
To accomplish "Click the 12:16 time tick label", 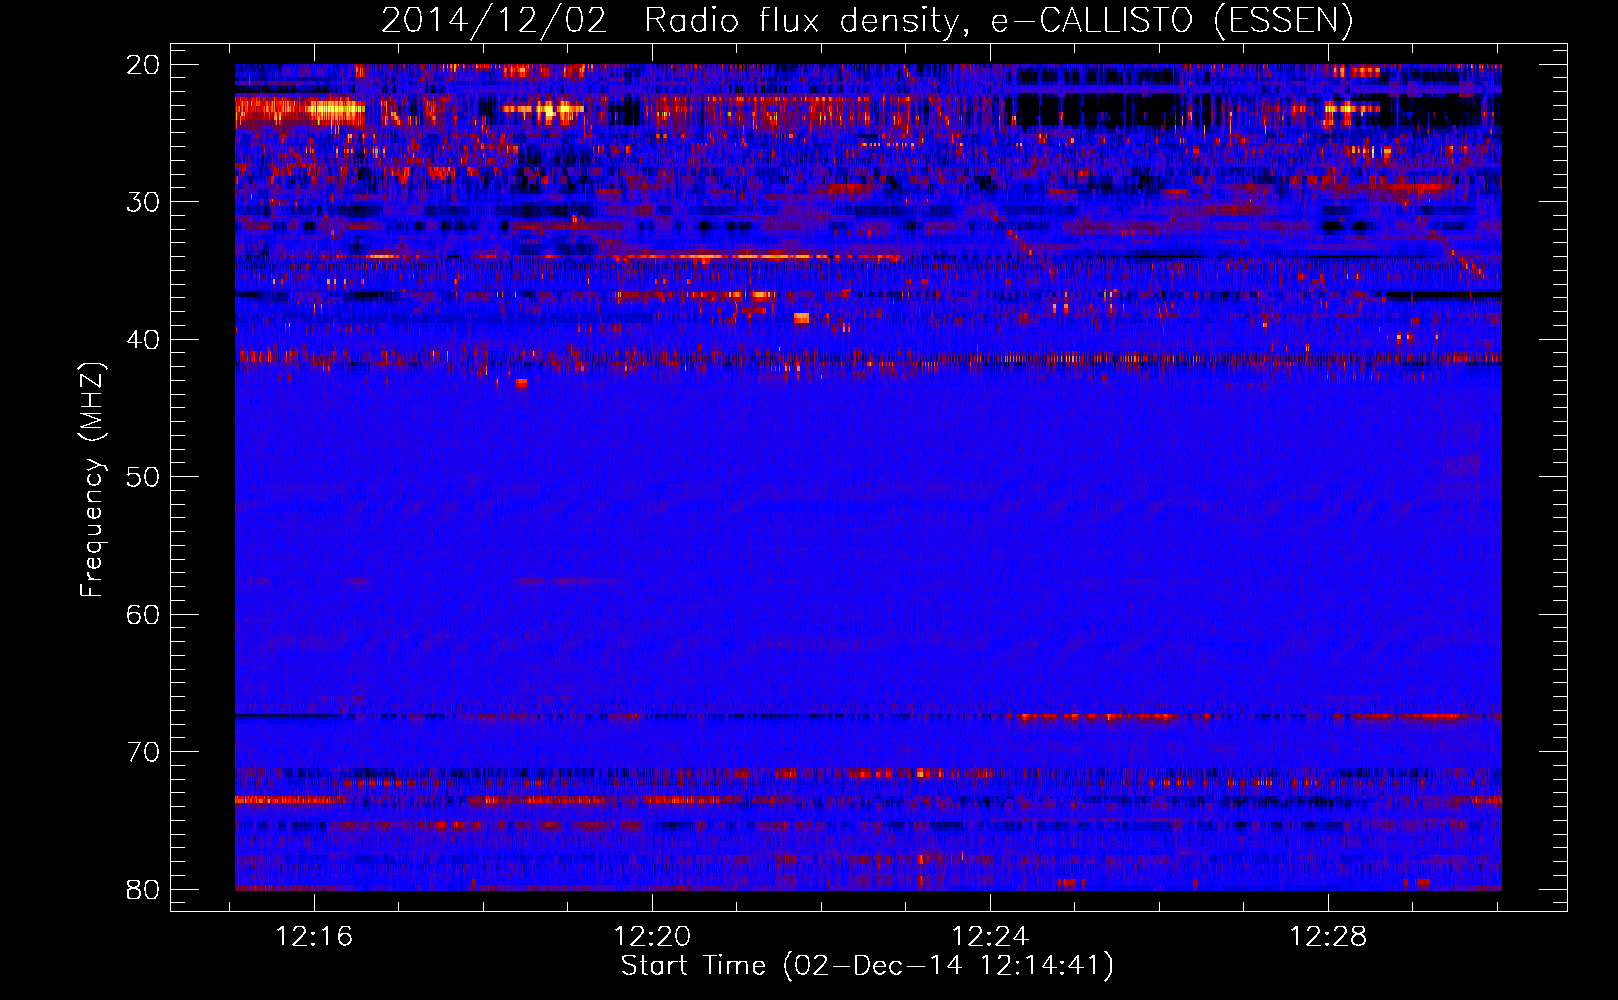I will (x=315, y=937).
